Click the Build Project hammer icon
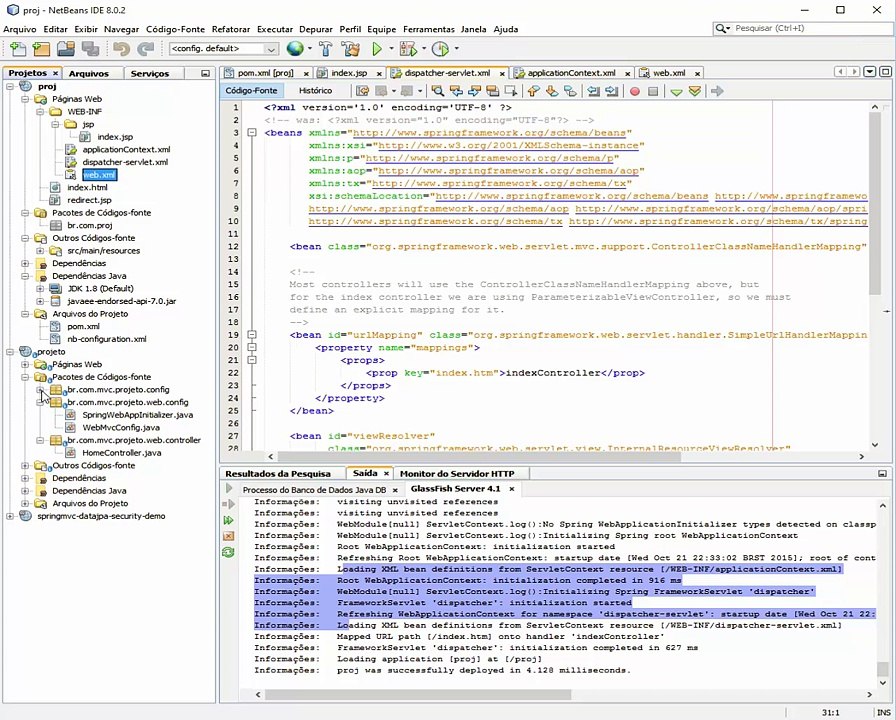The image size is (896, 720). 325,49
